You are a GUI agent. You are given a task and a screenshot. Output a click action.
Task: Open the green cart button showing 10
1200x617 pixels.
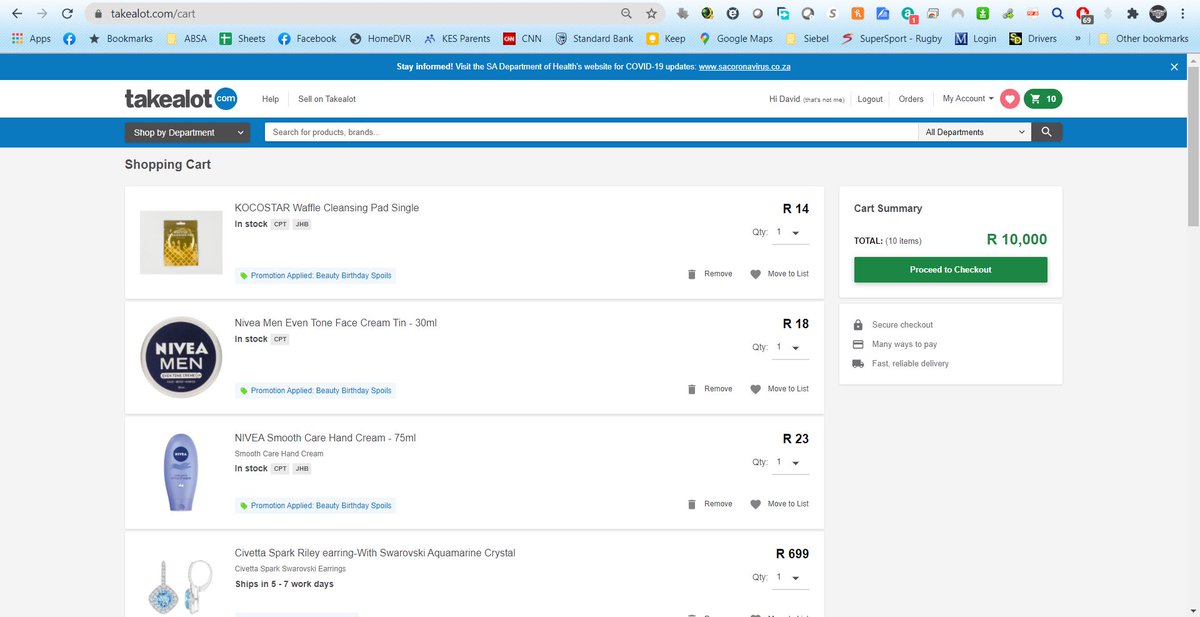click(1044, 99)
